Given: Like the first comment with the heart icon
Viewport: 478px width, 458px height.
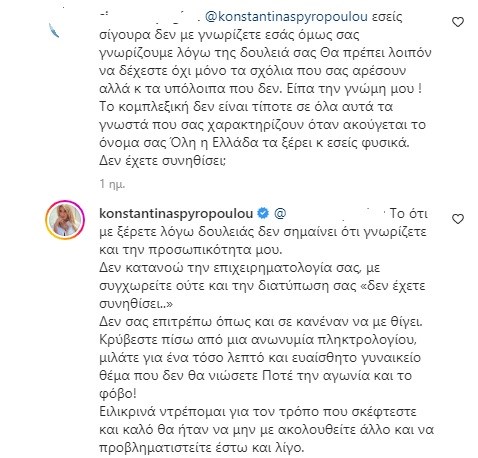Looking at the screenshot, I should coord(458,22).
